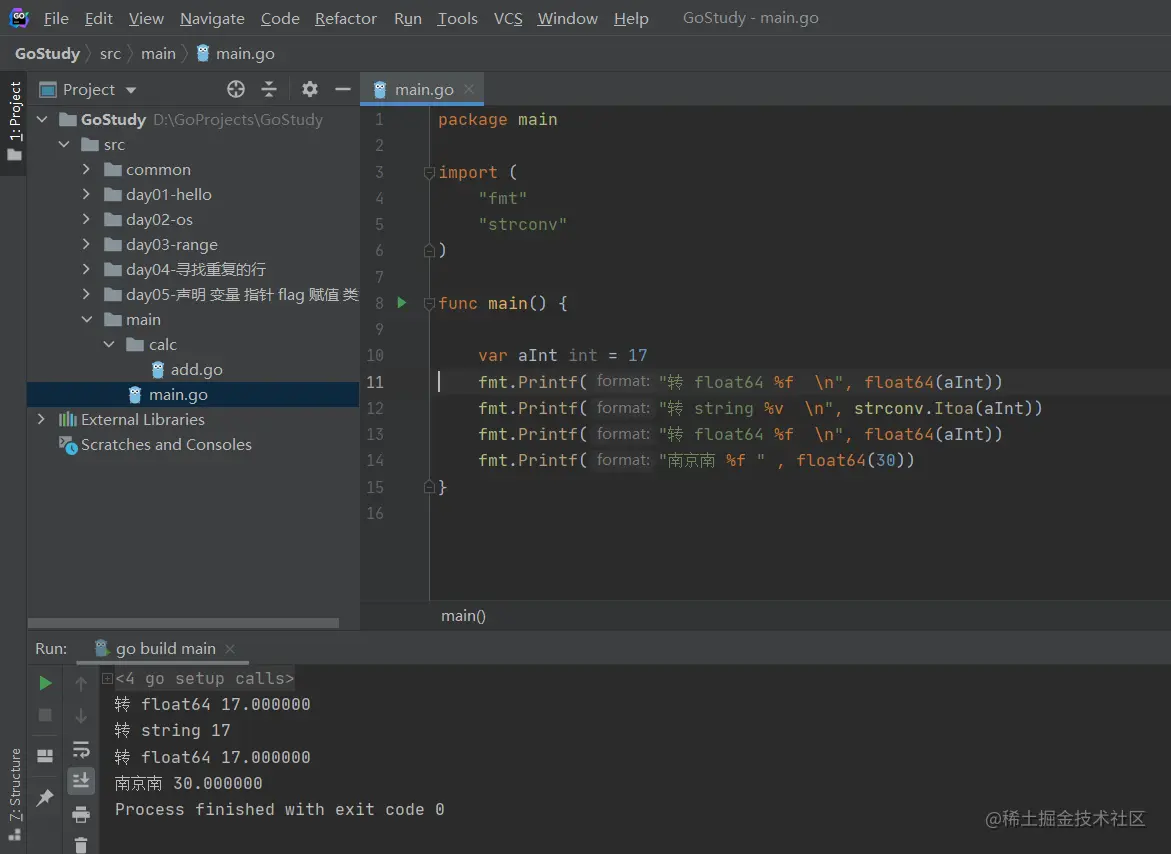Screen dimensions: 1171x854
Task: Expand the day04 folder chevron
Action: (x=86, y=269)
